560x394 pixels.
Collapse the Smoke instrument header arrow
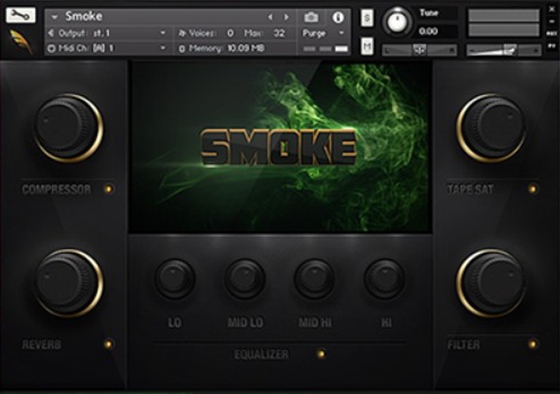(55, 17)
